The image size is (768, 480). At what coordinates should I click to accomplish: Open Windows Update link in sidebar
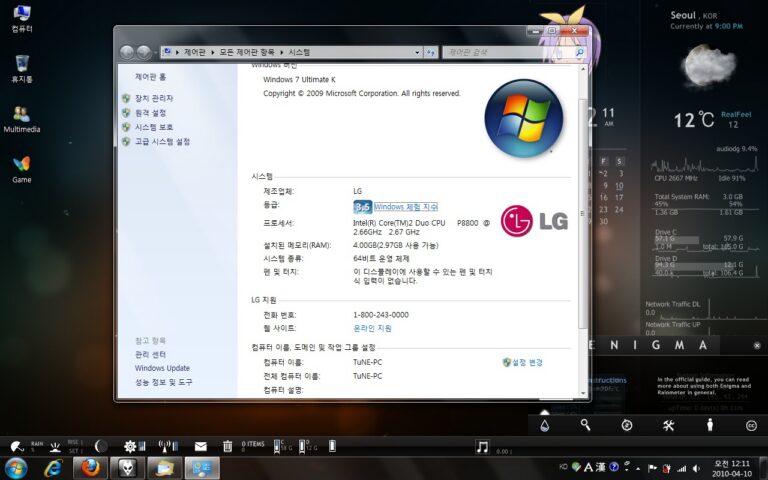(x=162, y=368)
